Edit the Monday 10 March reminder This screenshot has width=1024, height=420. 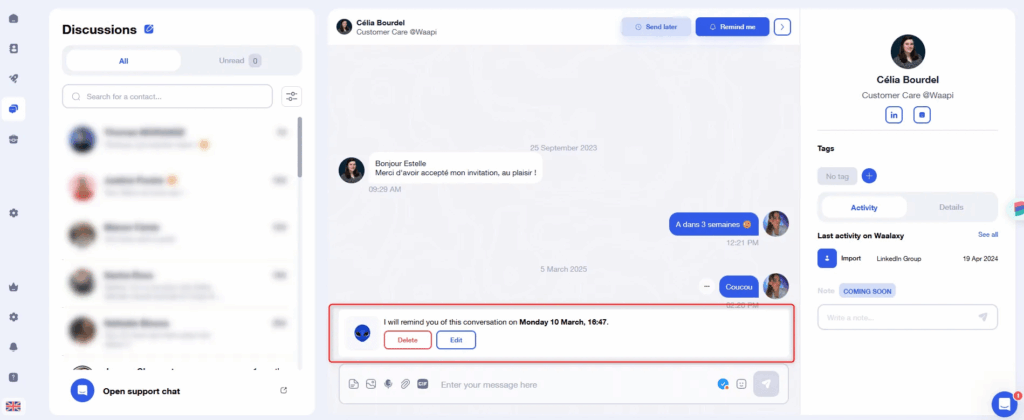tap(456, 340)
